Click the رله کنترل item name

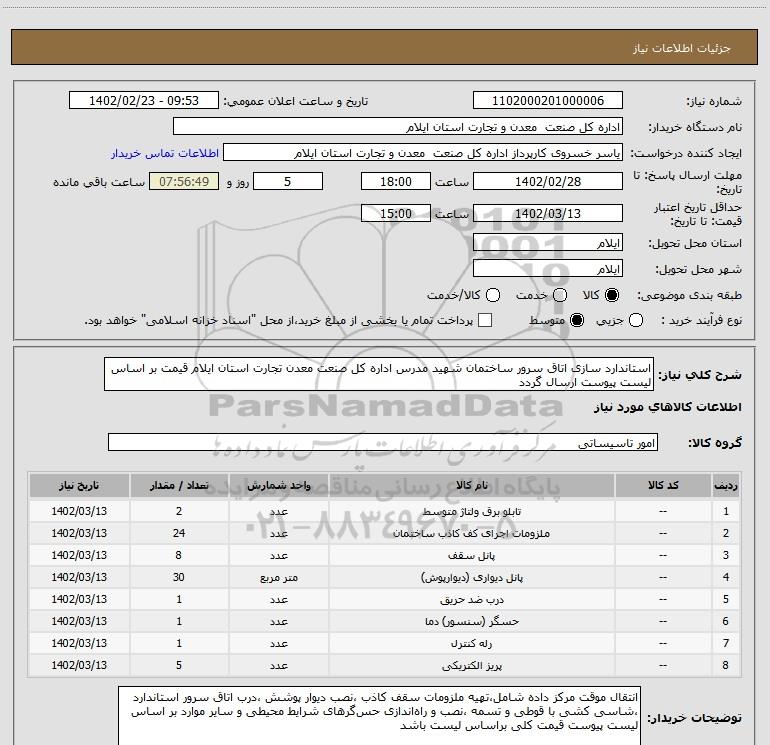click(471, 643)
